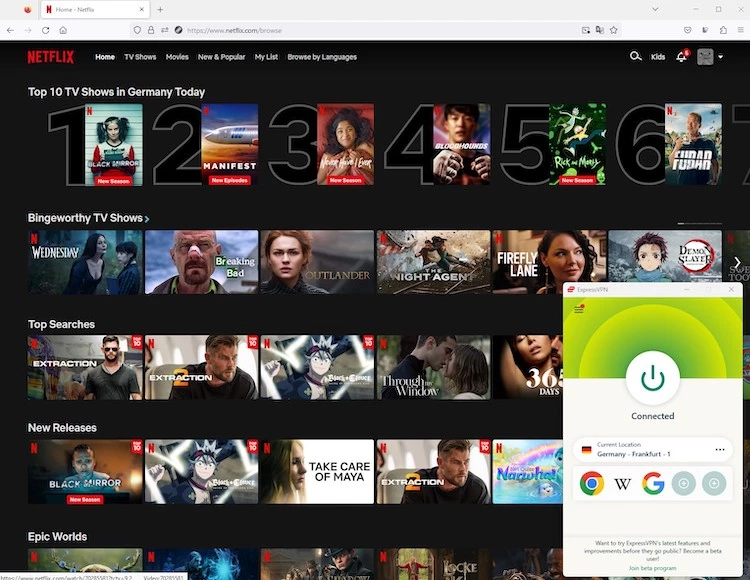This screenshot has width=750, height=580.
Task: Open Rick and Morty poster
Action: click(x=577, y=144)
